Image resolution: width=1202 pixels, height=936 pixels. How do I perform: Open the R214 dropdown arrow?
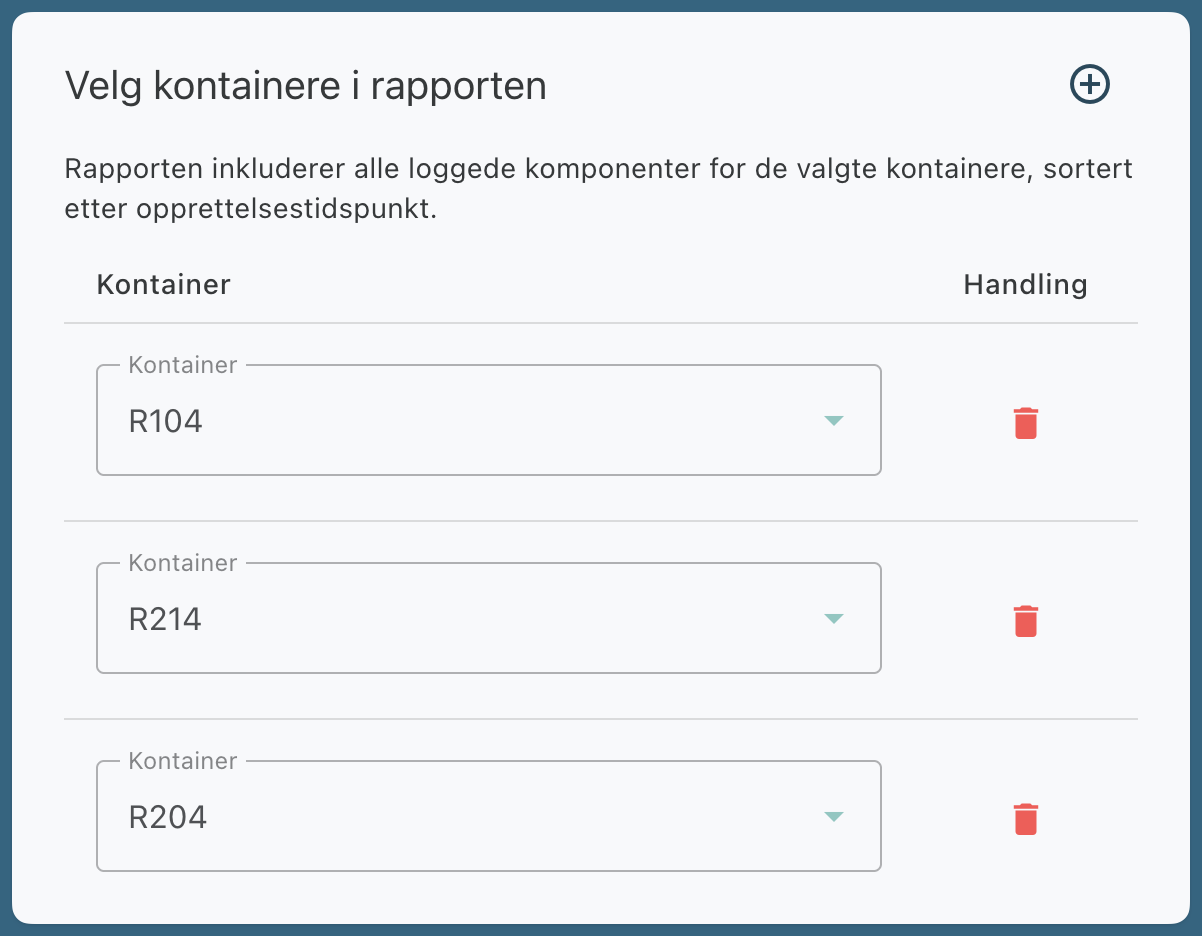coord(834,619)
